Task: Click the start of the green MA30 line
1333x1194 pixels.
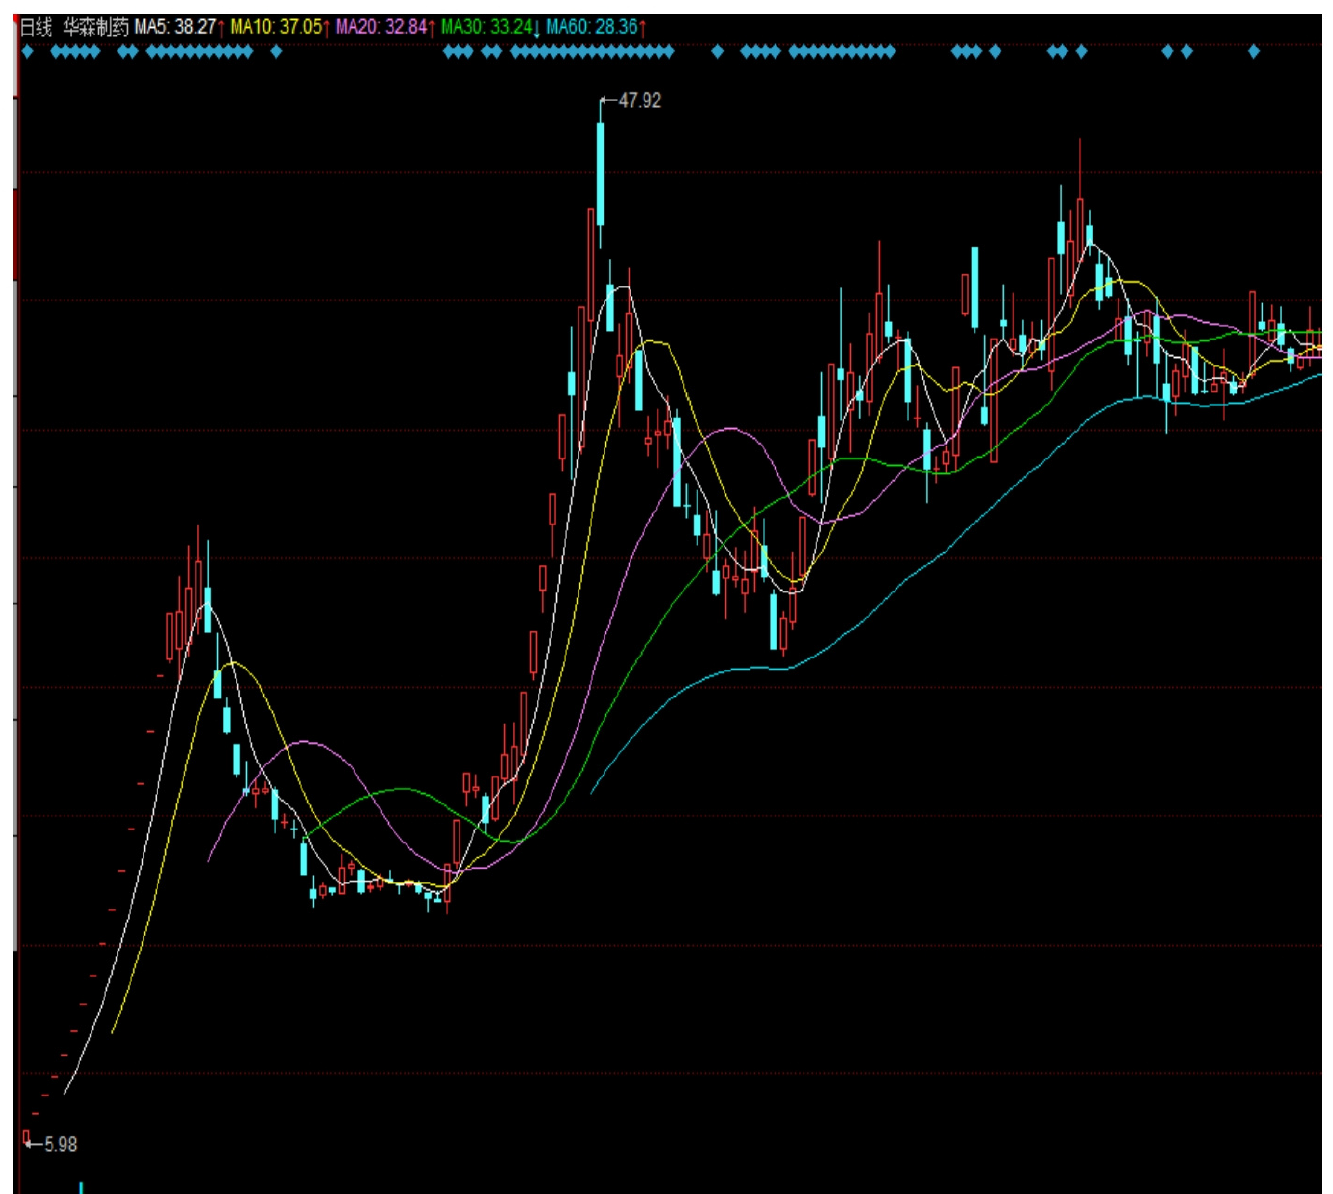Action: [305, 836]
